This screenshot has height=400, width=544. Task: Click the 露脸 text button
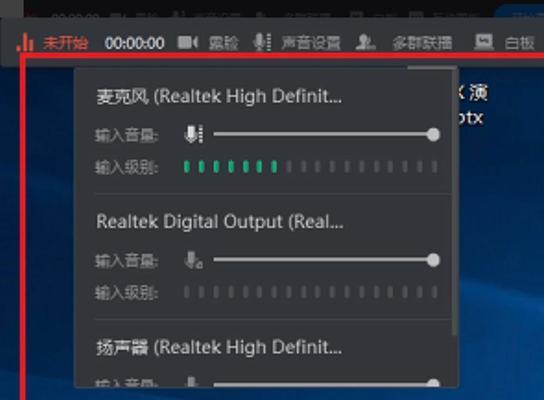223,43
